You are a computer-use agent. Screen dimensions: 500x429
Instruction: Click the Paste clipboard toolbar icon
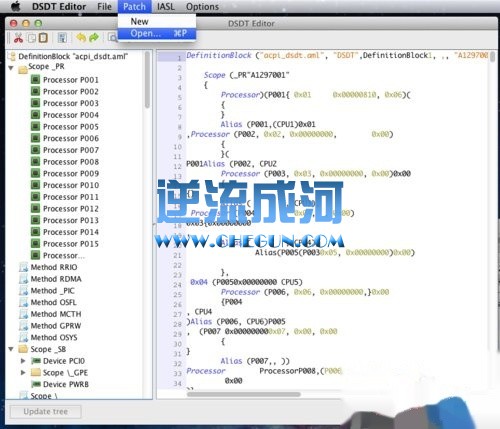click(x=43, y=38)
